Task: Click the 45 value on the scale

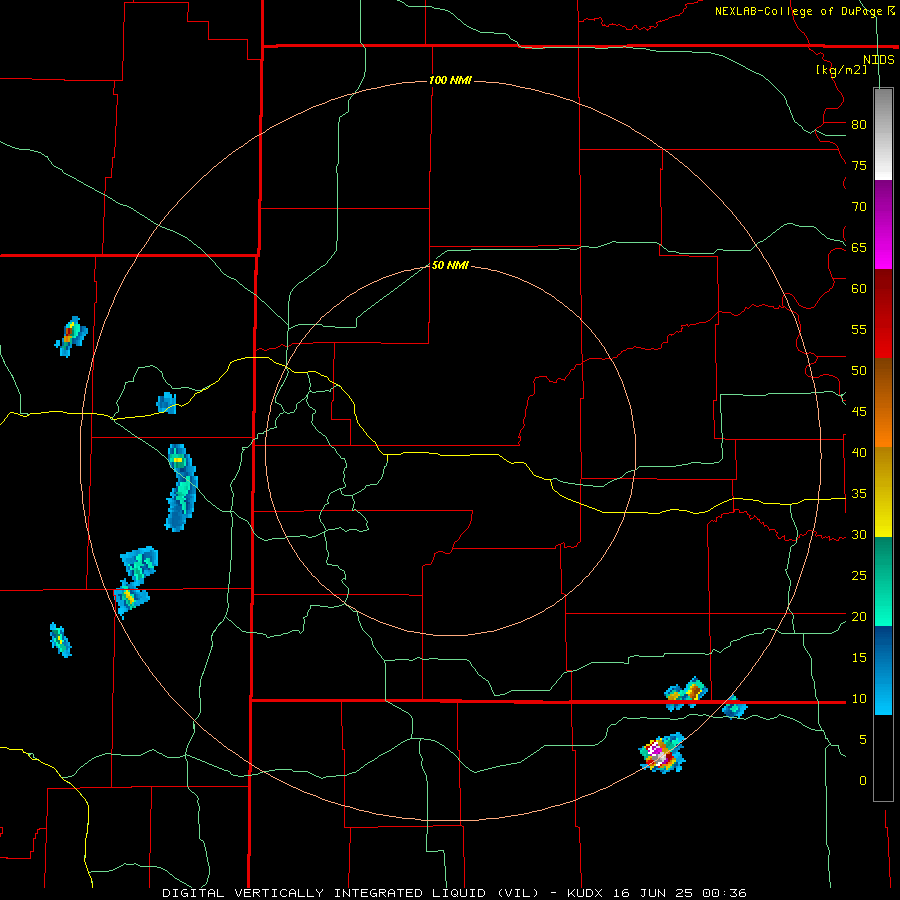Action: pyautogui.click(x=859, y=412)
